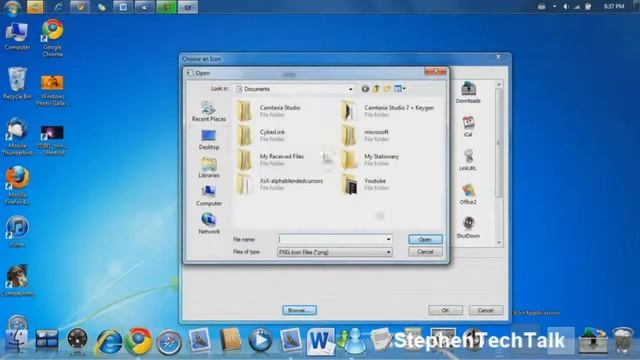Click Cancel in Choose an Icon window
The height and width of the screenshot is (360, 640).
point(485,310)
